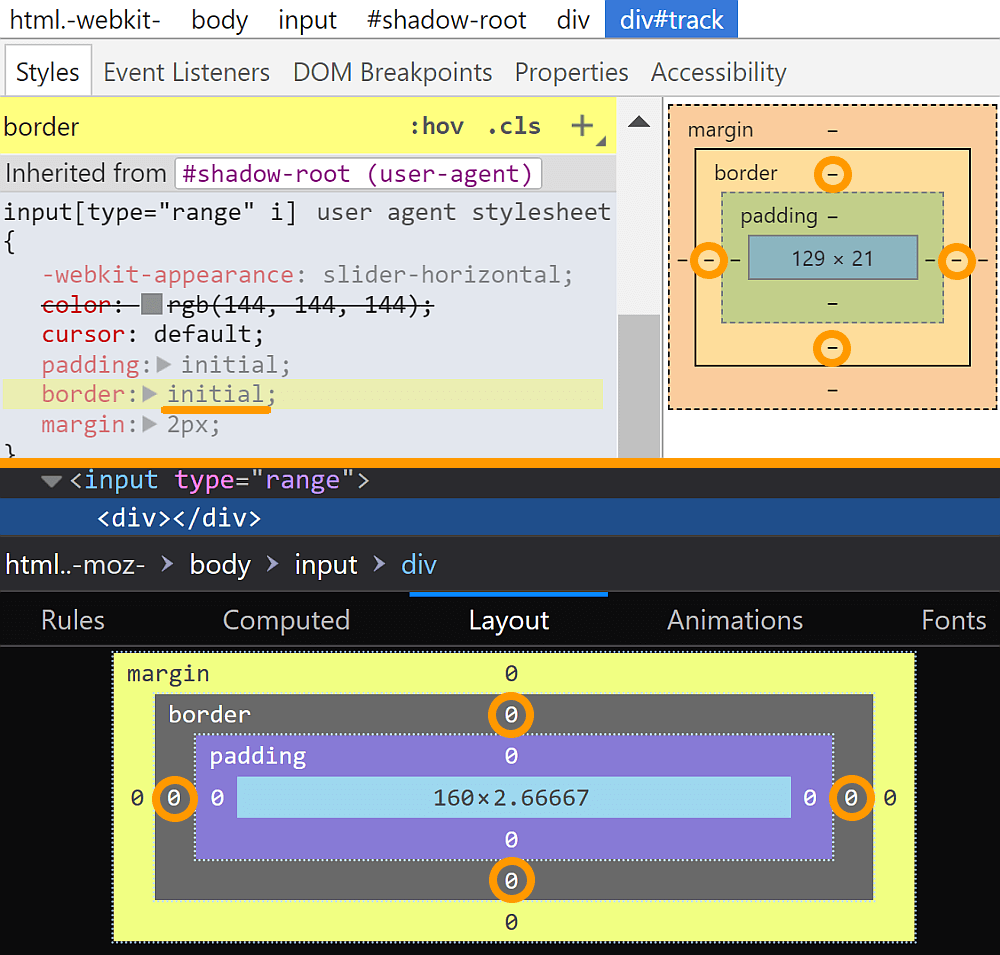
Task: Select the 129 × 21 content box
Action: click(832, 259)
